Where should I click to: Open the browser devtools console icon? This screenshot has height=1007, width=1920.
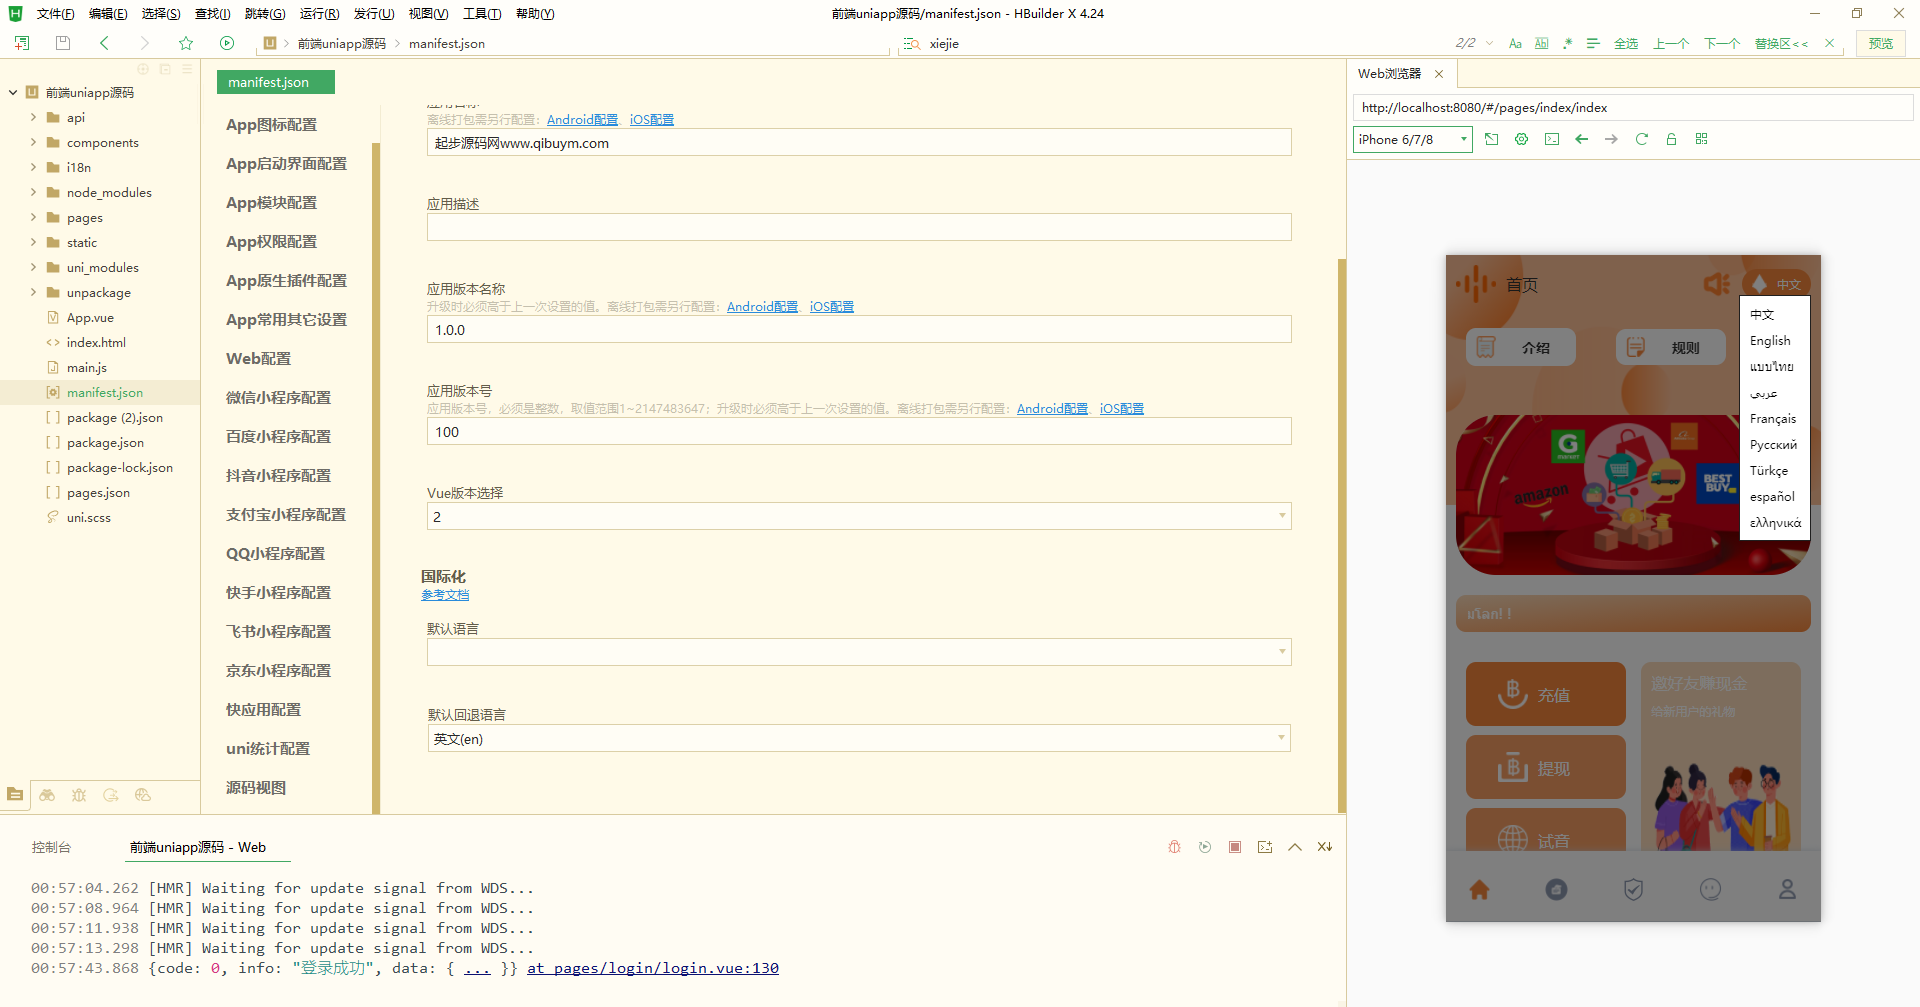(1551, 139)
